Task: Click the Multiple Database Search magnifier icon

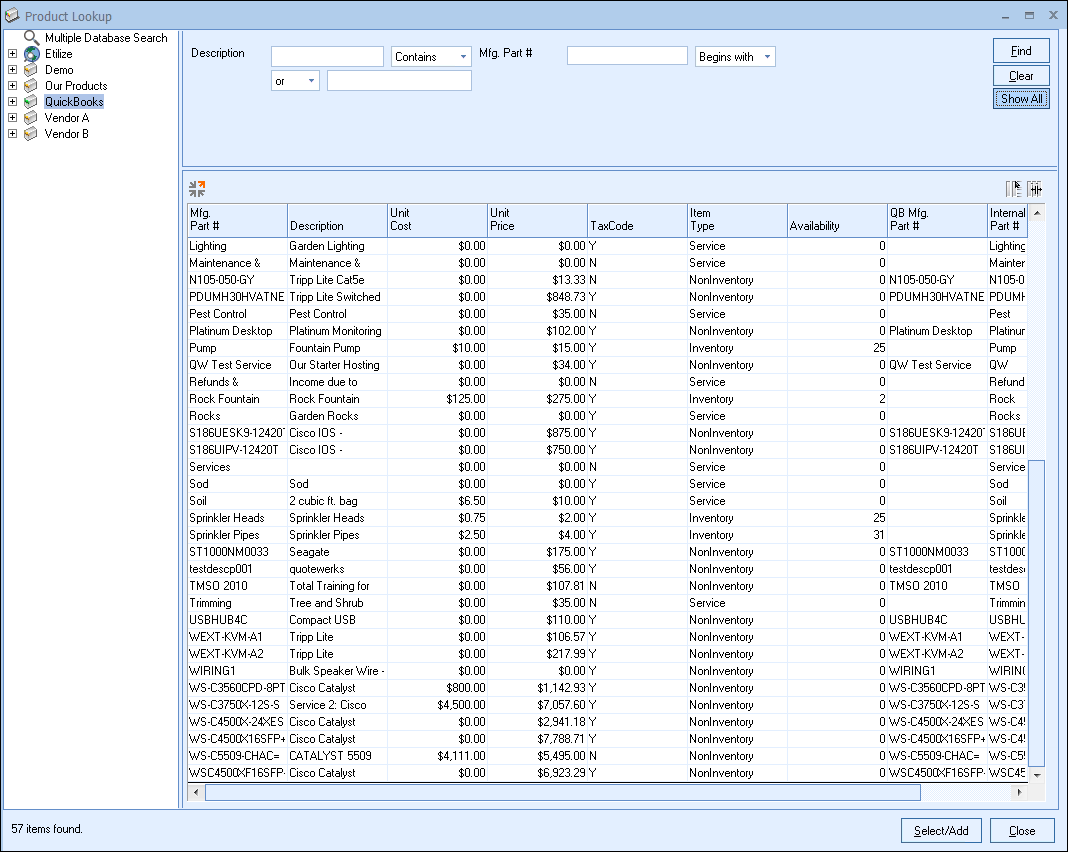Action: [32, 37]
